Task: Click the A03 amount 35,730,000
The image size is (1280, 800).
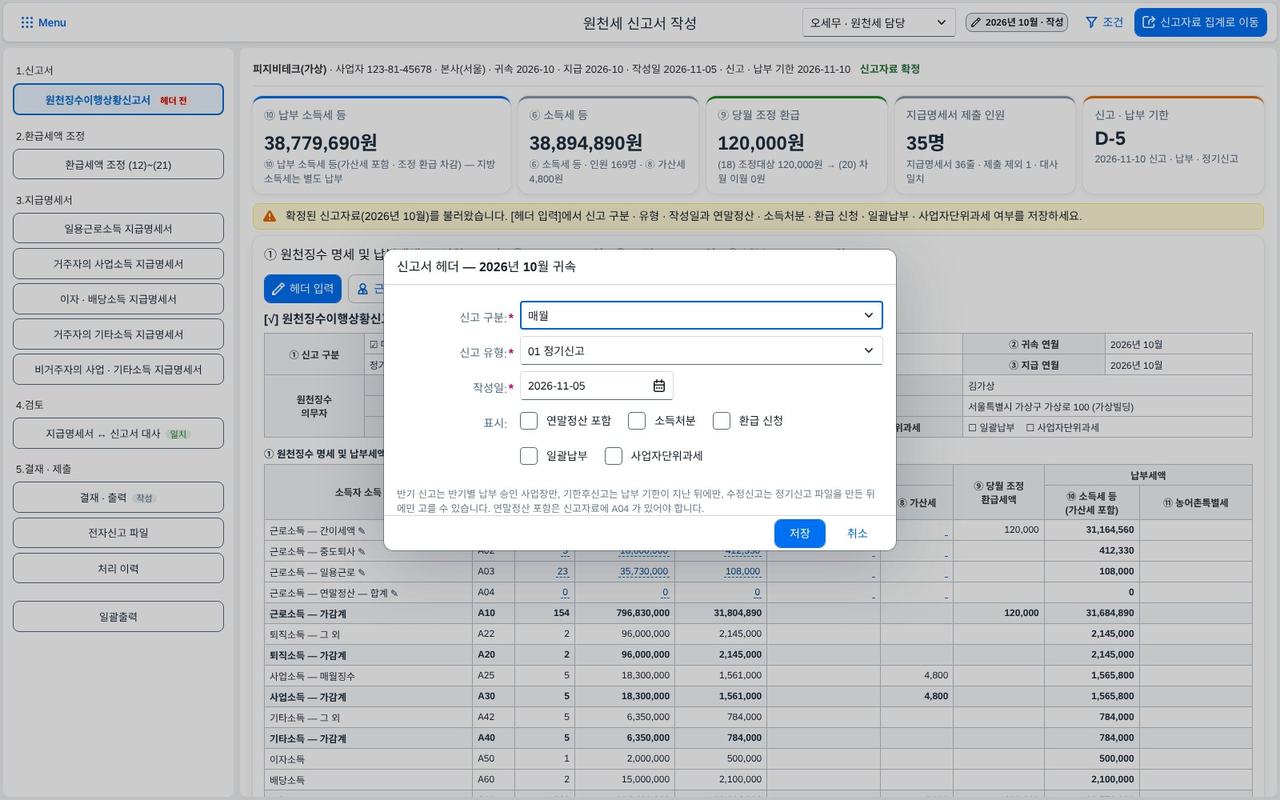Action: 645,572
